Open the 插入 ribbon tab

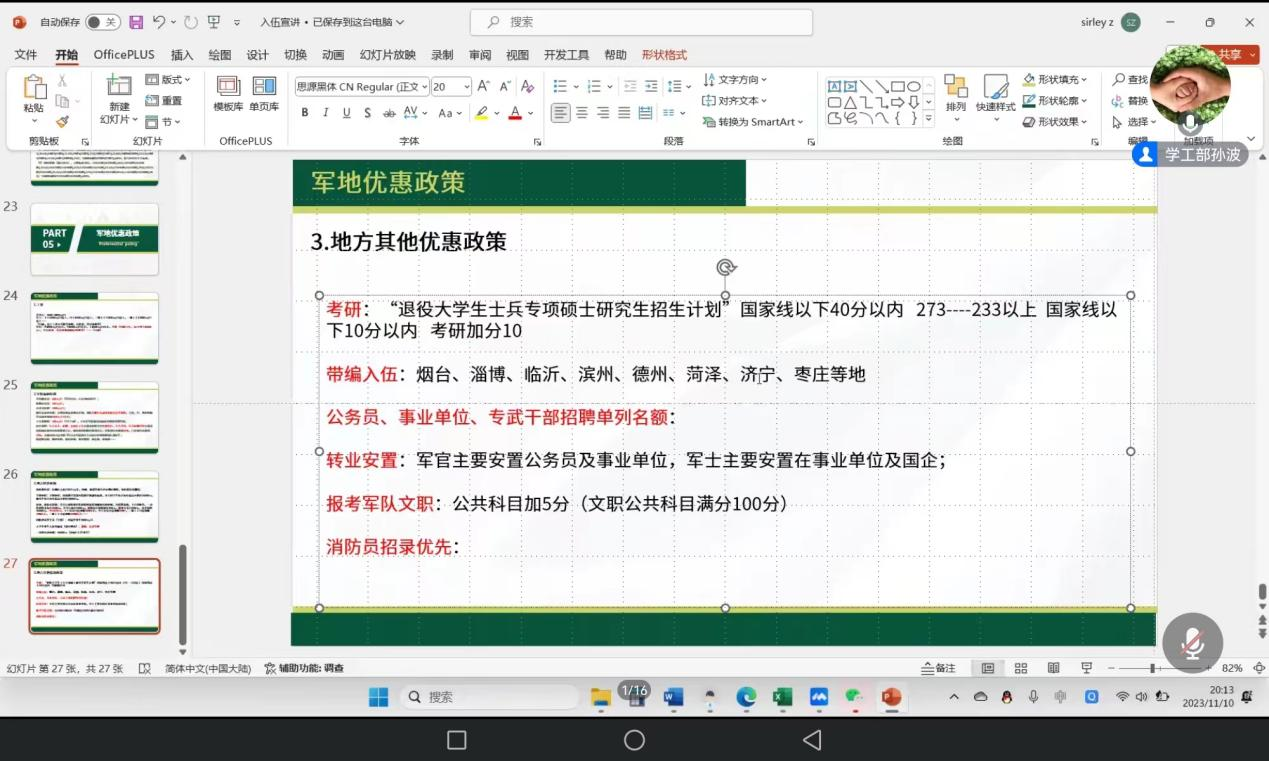[182, 55]
